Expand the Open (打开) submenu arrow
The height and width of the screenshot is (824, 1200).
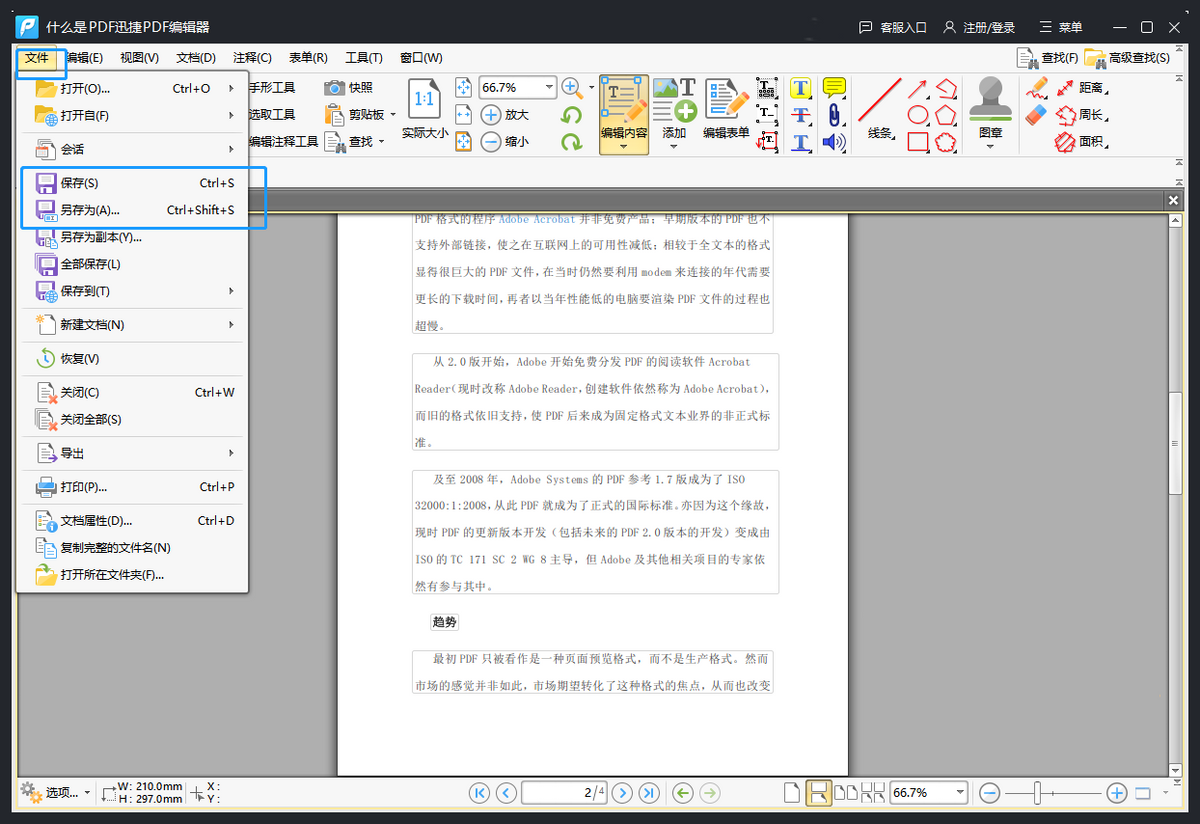coord(231,88)
